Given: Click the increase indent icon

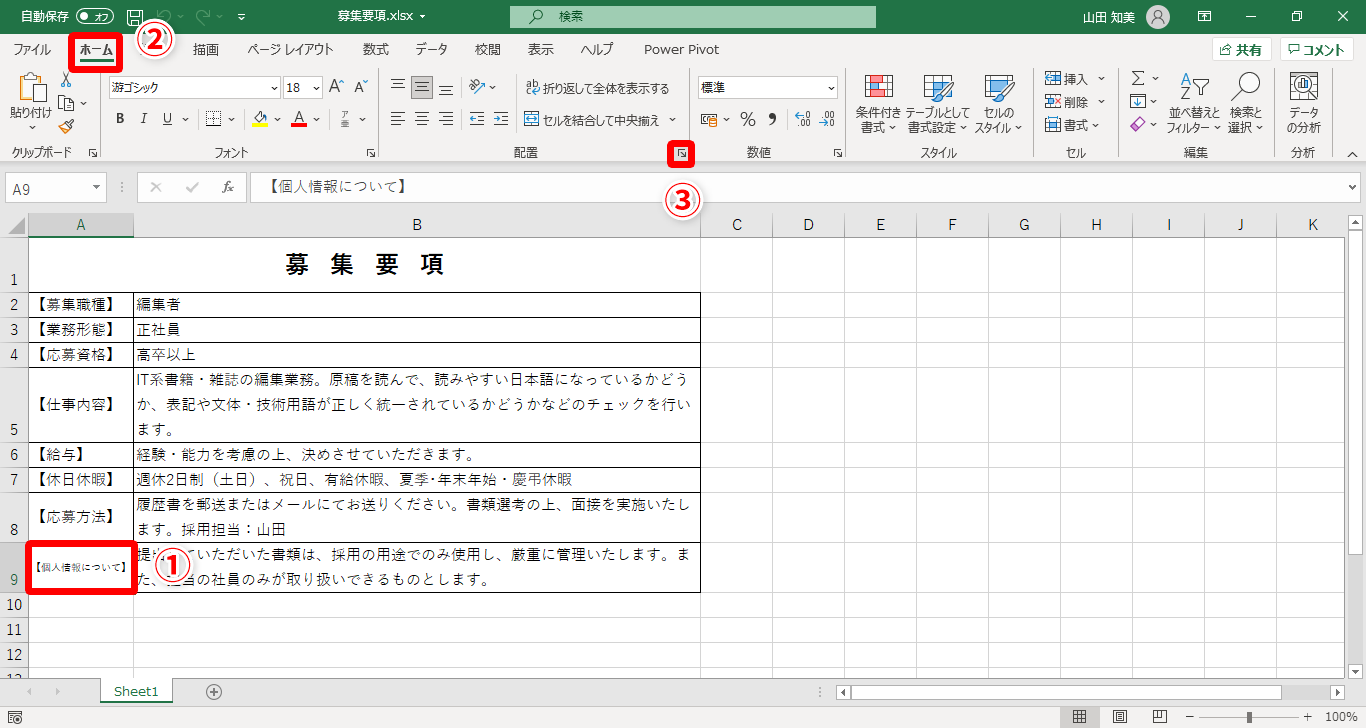Looking at the screenshot, I should [x=500, y=119].
